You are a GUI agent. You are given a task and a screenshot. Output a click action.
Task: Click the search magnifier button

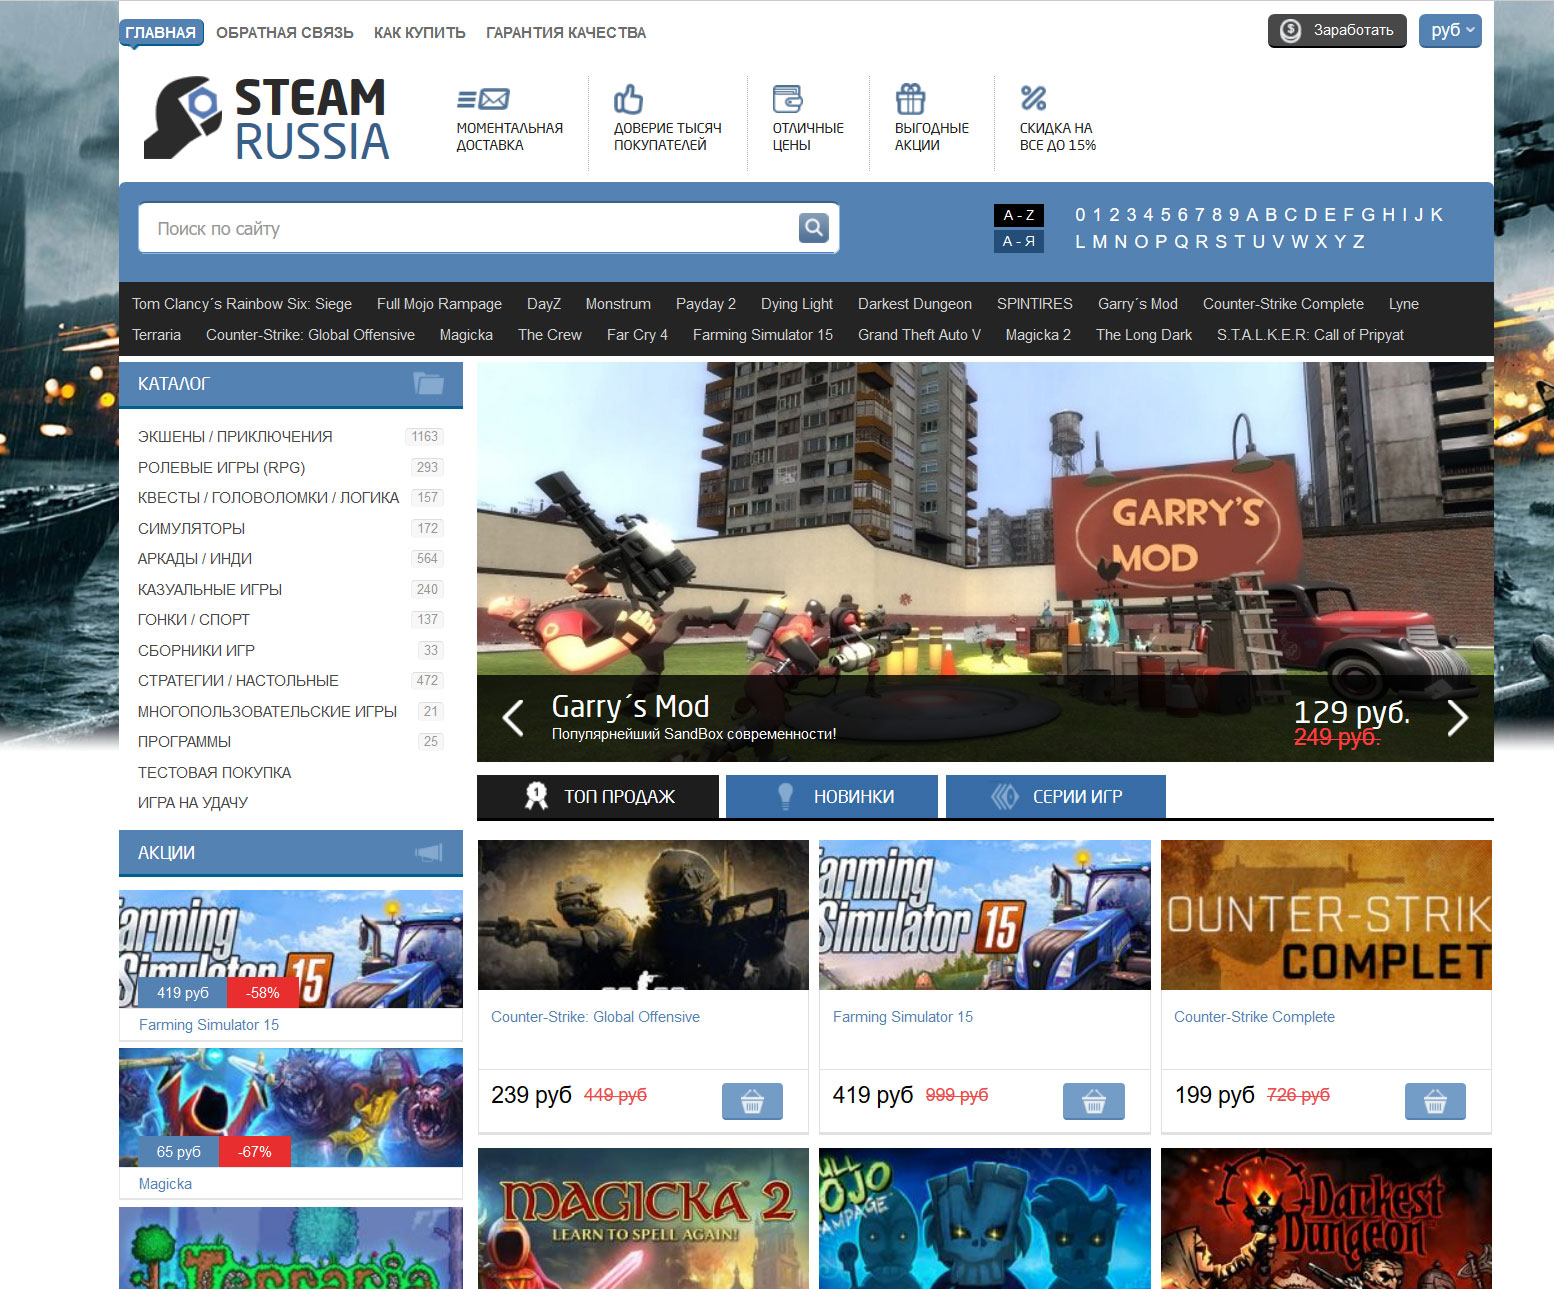click(x=814, y=228)
